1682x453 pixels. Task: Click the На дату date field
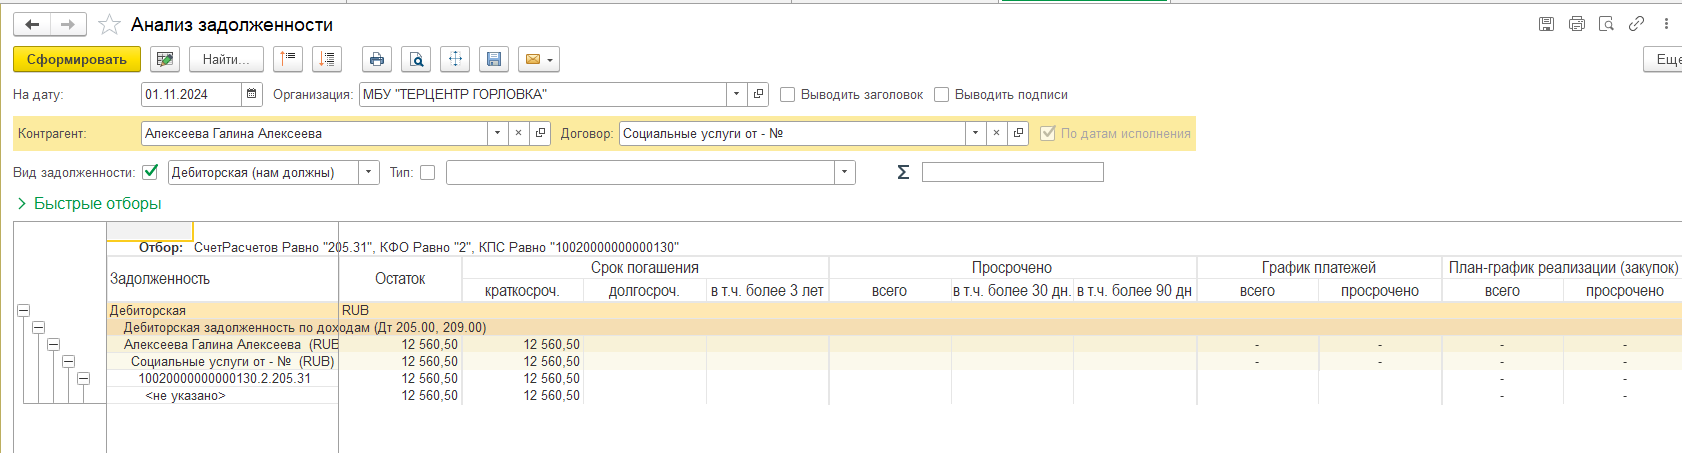[x=191, y=94]
